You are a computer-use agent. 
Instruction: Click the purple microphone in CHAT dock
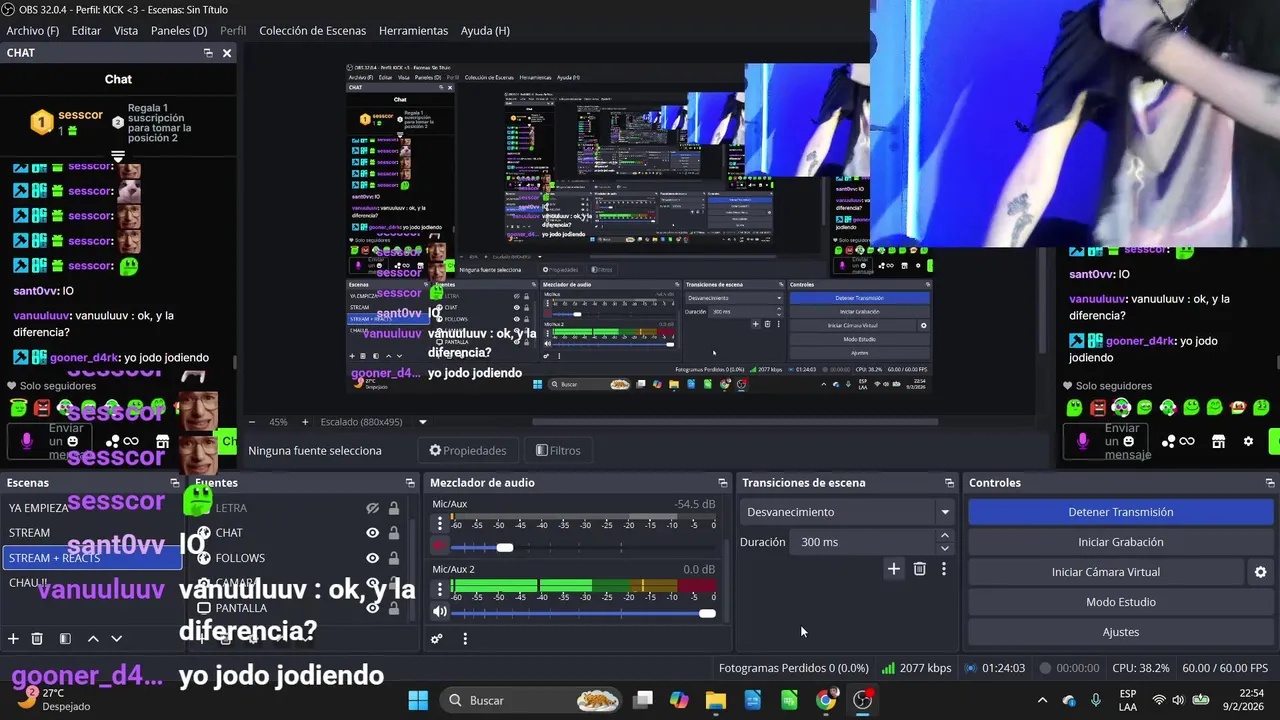click(x=27, y=441)
